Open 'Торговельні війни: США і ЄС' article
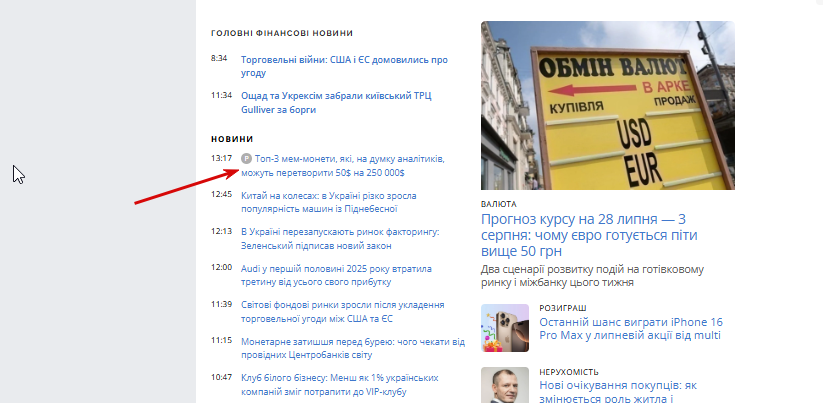The width and height of the screenshot is (823, 403). tap(344, 66)
